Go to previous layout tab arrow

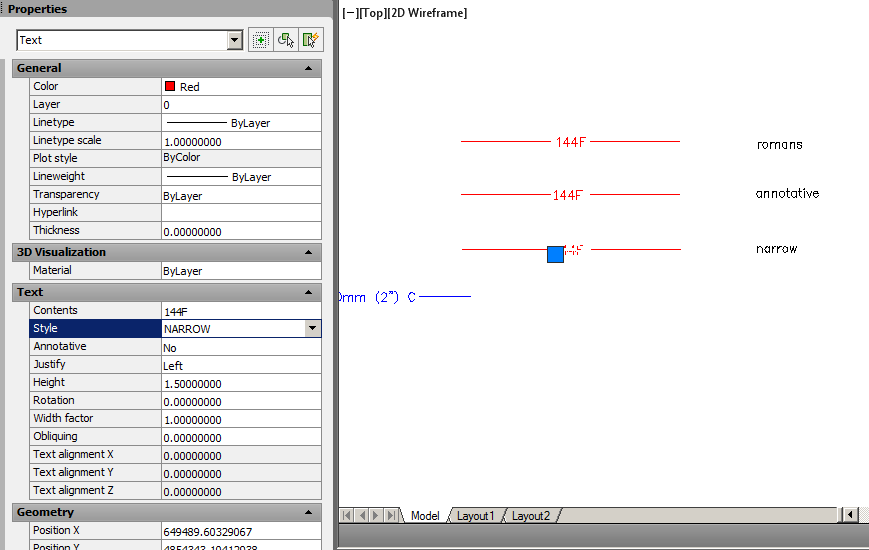(362, 516)
